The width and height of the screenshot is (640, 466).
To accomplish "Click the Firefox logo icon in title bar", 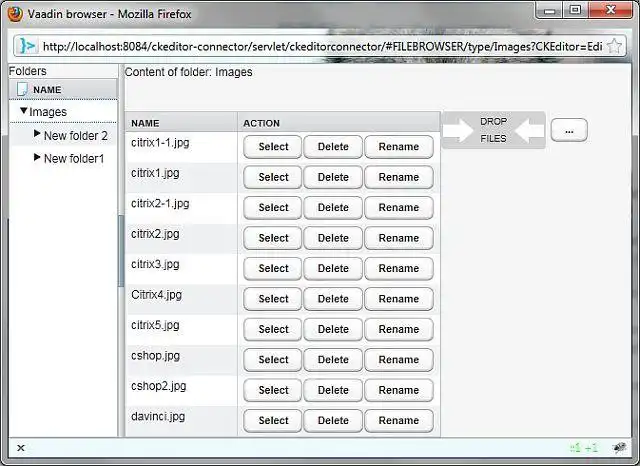I will [15, 13].
